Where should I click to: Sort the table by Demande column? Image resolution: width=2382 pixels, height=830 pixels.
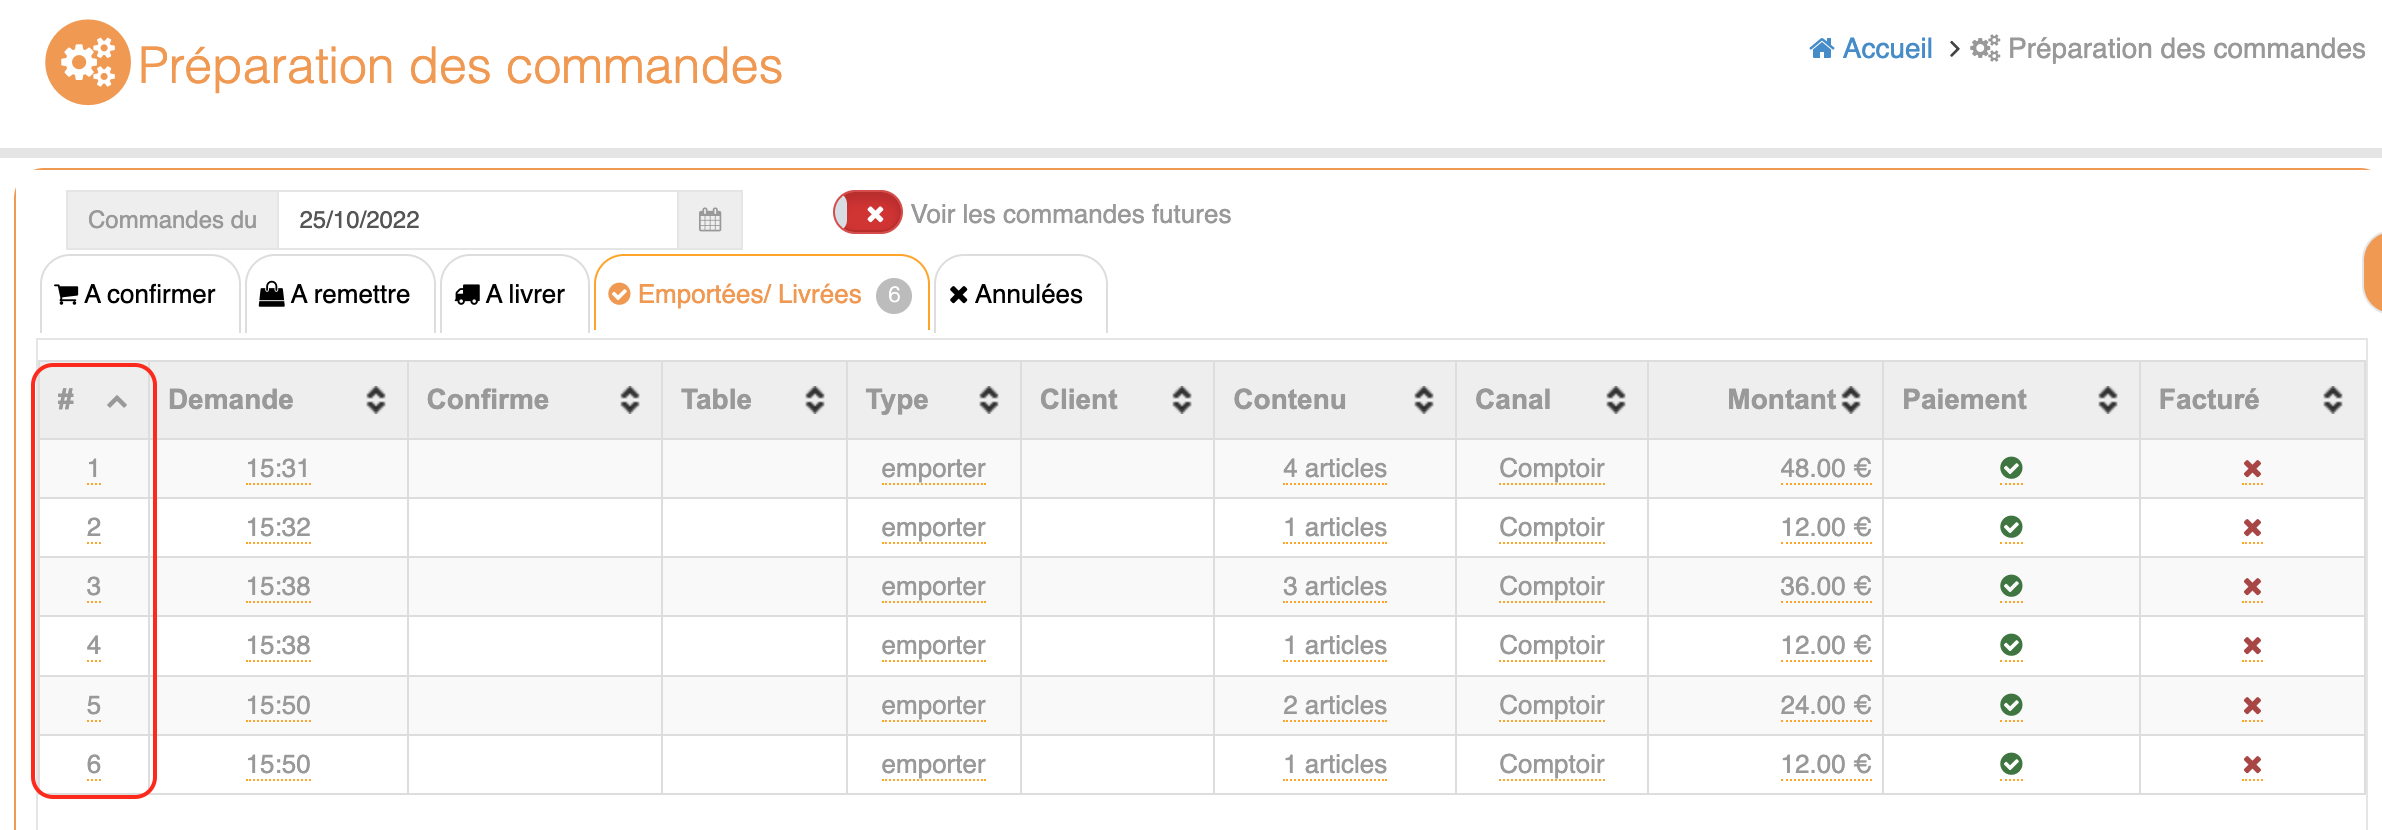pyautogui.click(x=376, y=400)
